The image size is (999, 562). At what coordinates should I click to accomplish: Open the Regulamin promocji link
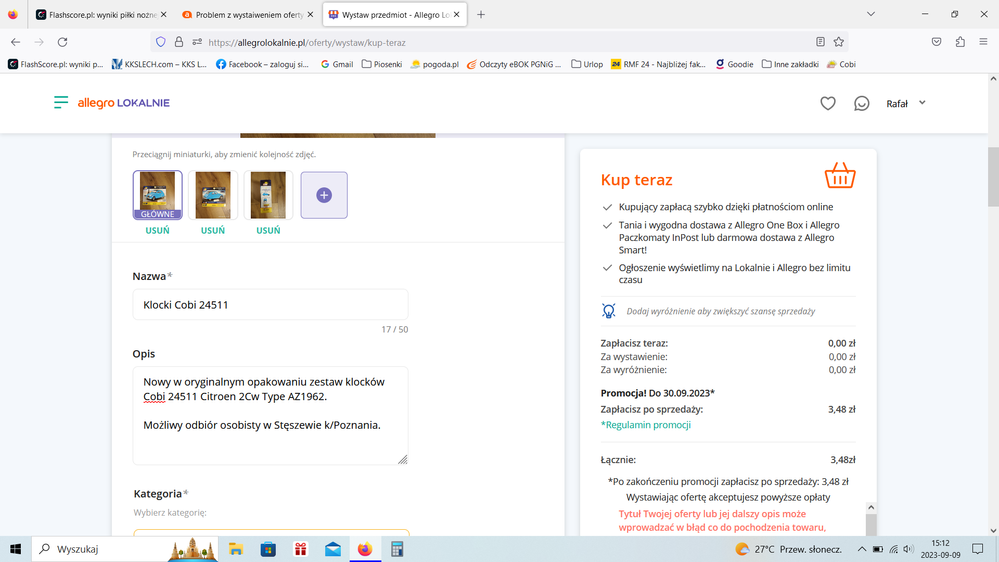coord(645,425)
